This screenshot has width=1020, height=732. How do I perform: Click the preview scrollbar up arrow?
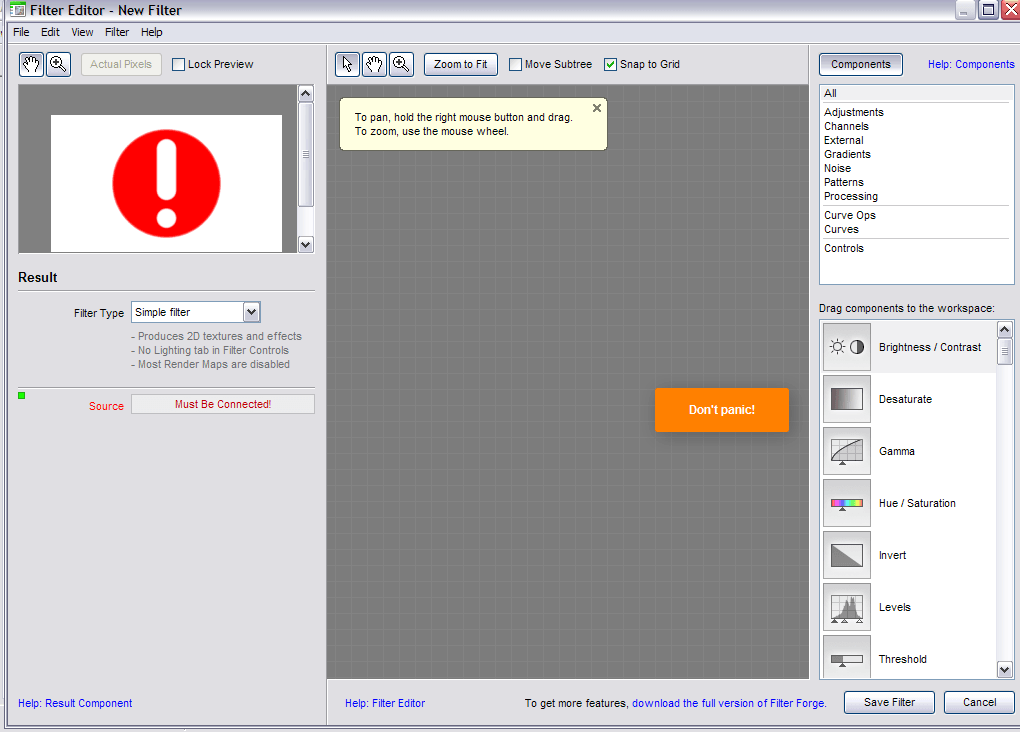pyautogui.click(x=306, y=93)
